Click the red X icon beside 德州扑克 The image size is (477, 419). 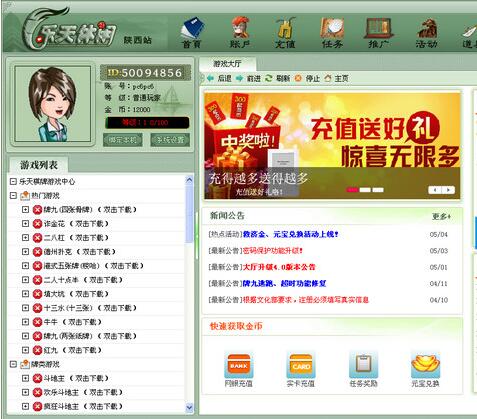[37, 252]
